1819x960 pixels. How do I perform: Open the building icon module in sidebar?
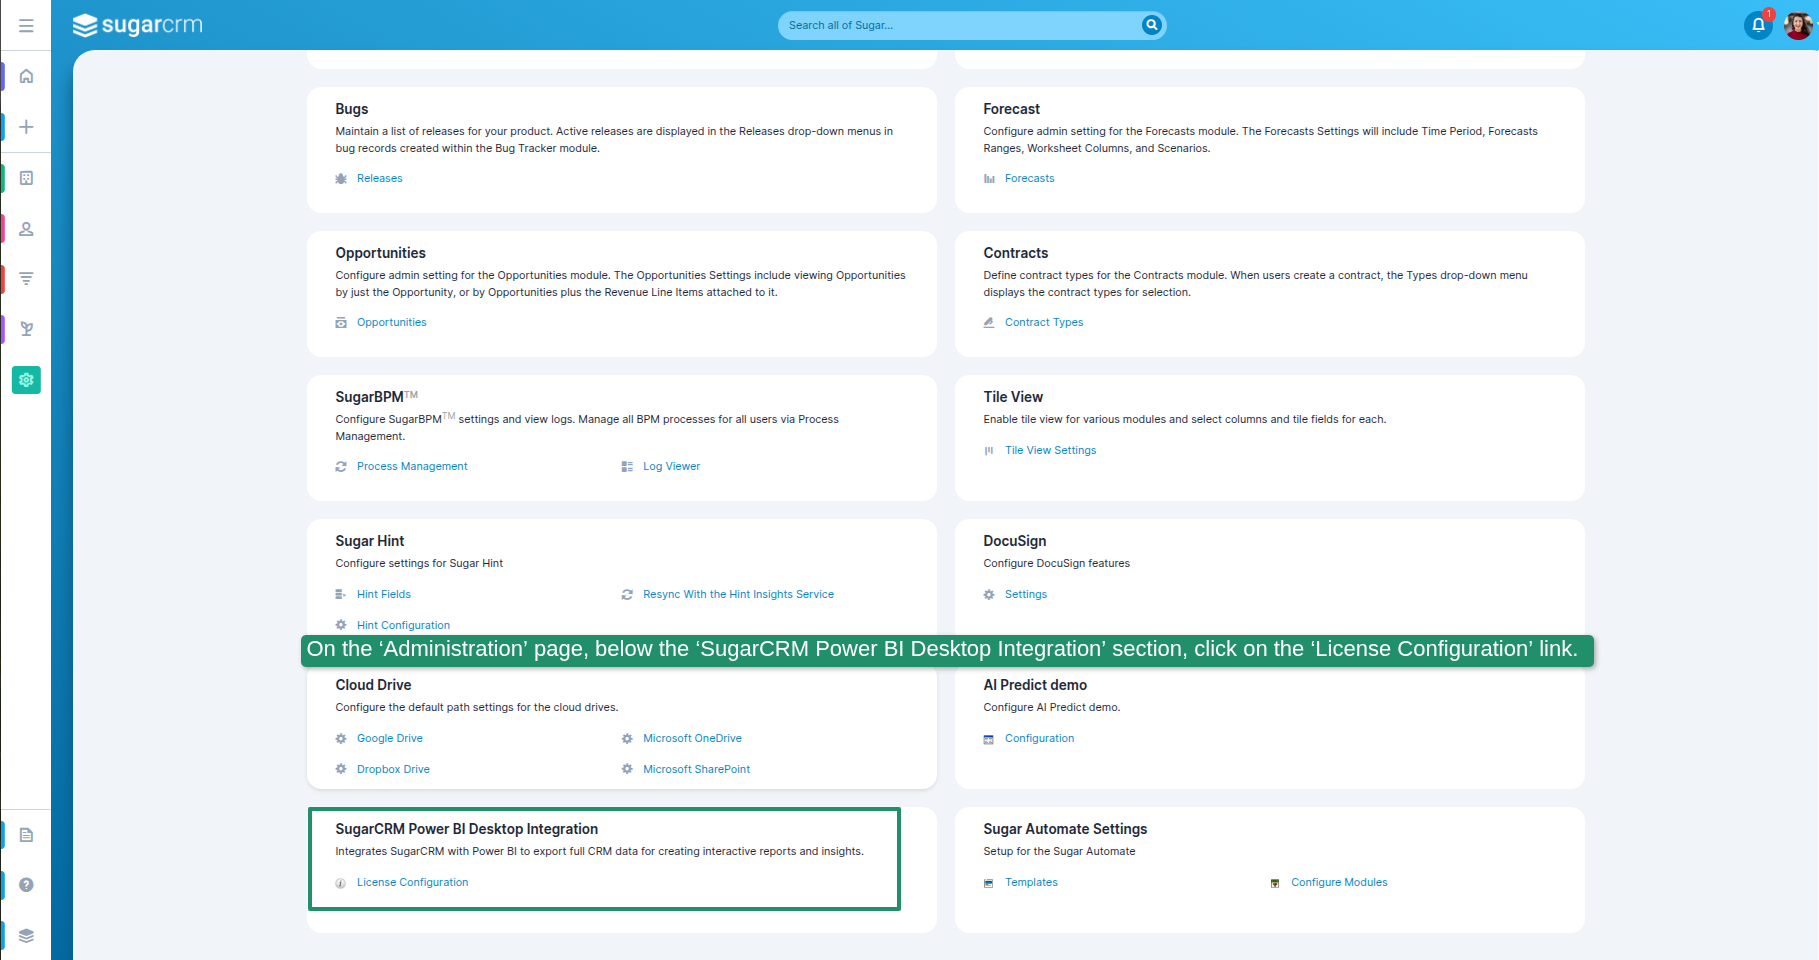tap(27, 178)
